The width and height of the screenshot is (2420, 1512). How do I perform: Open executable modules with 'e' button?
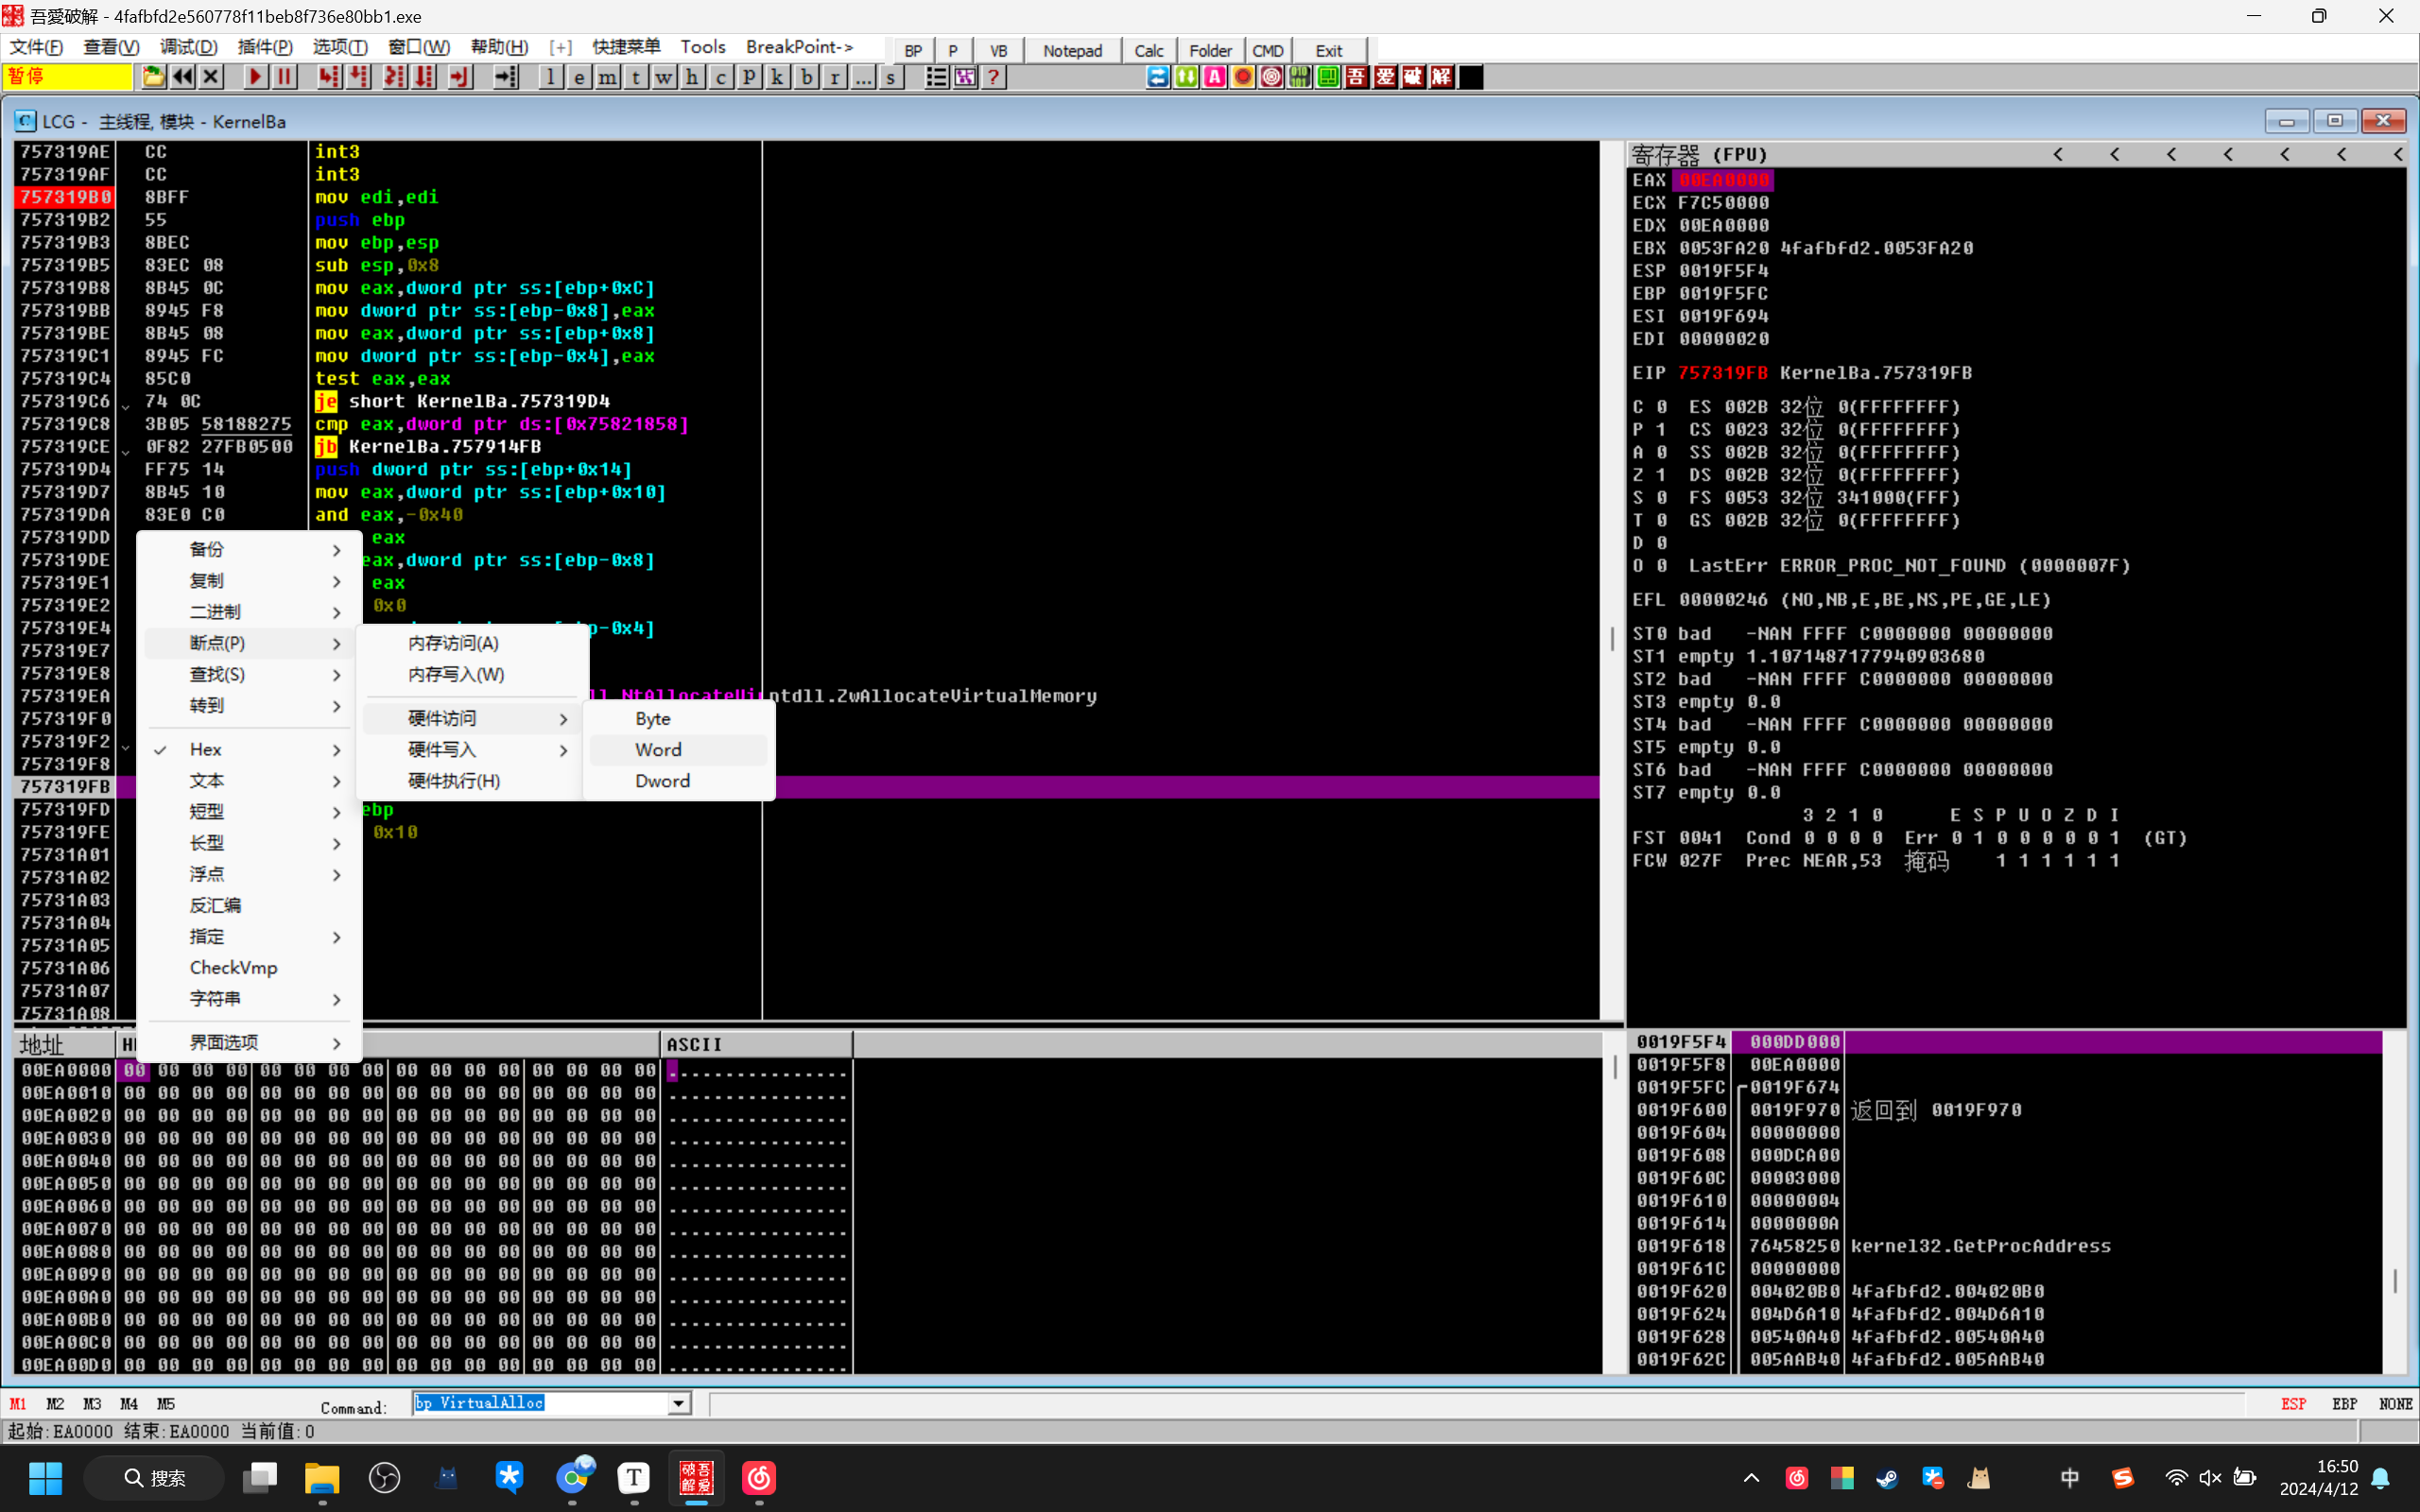tap(579, 77)
